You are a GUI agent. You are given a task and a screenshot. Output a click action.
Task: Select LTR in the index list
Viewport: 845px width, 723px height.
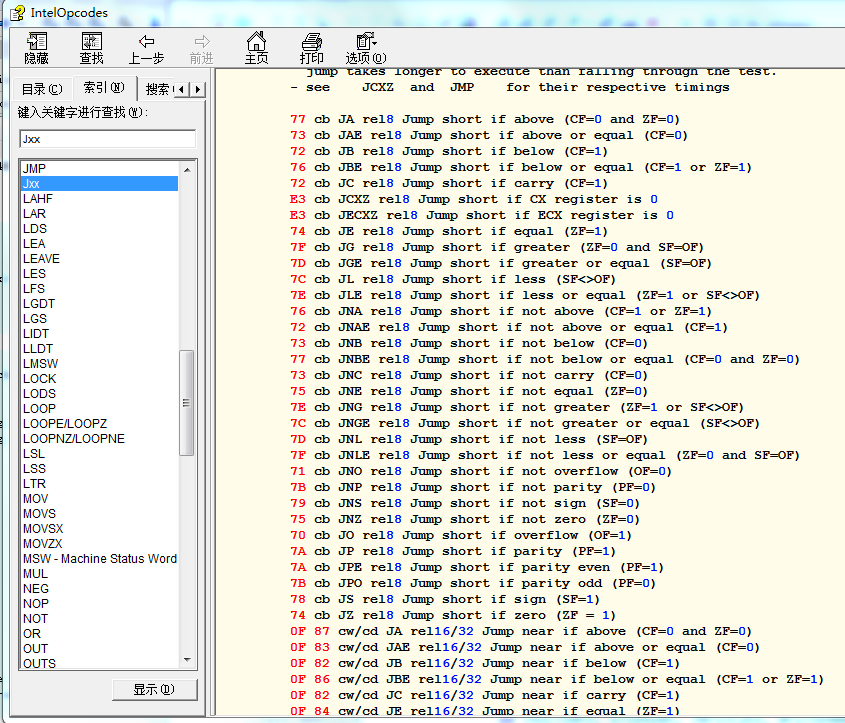pyautogui.click(x=100, y=484)
